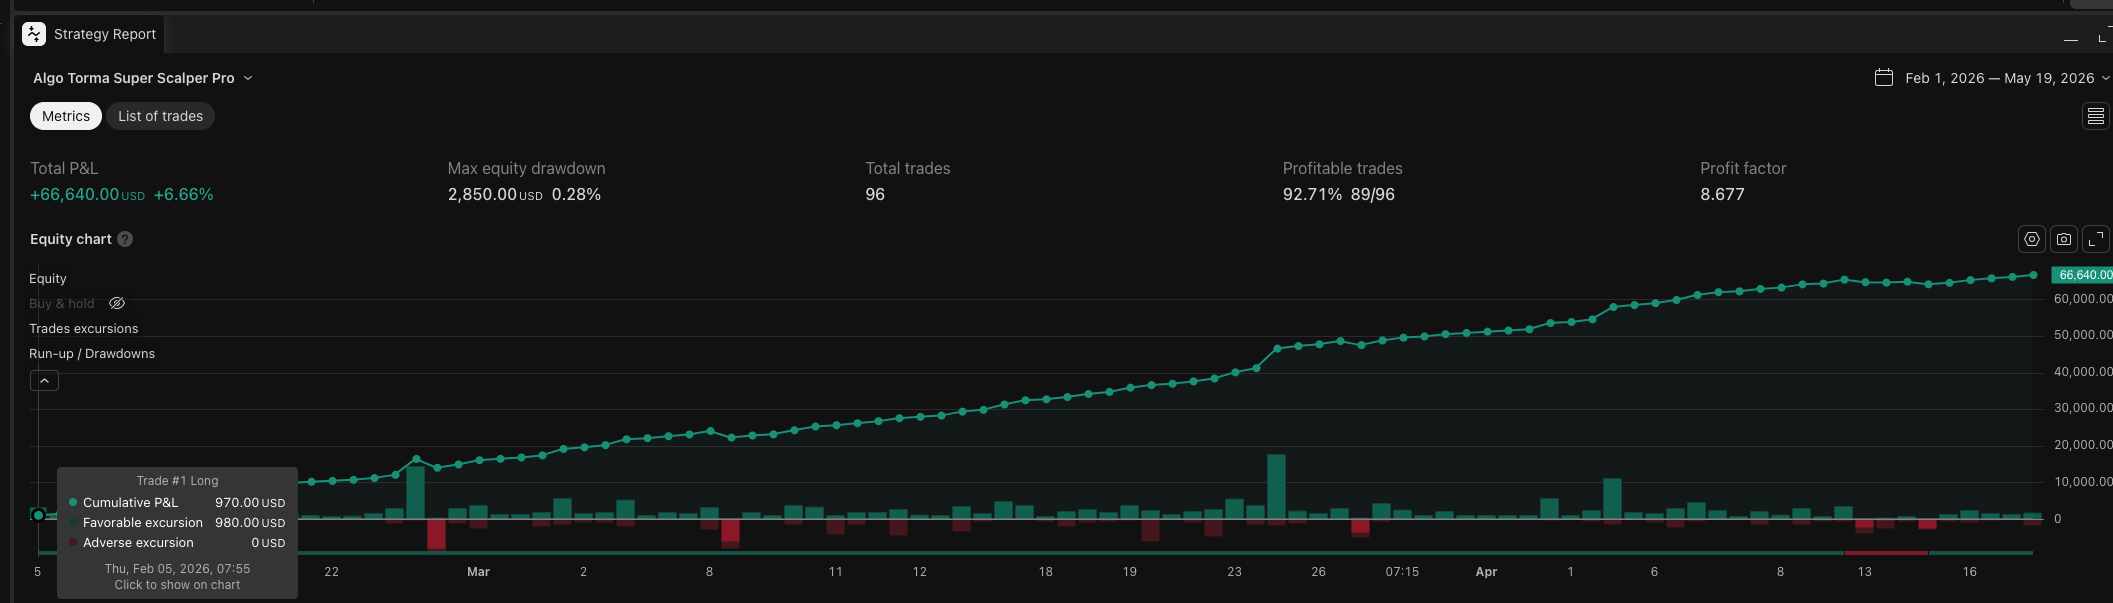Screen dimensions: 2113x603
Task: Collapse the legend with the chevron-up button
Action: (x=44, y=381)
